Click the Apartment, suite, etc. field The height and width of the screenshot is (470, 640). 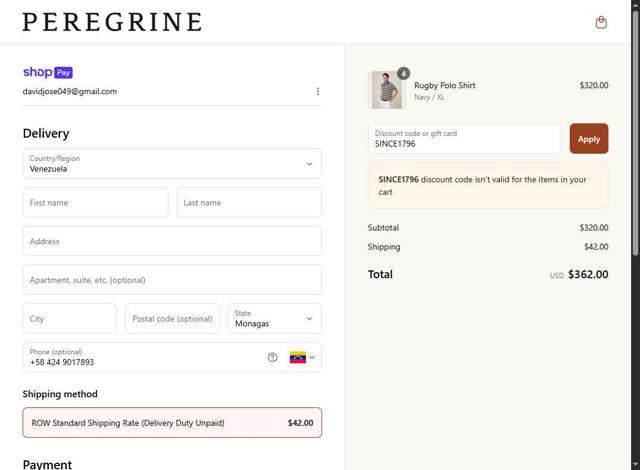[172, 280]
